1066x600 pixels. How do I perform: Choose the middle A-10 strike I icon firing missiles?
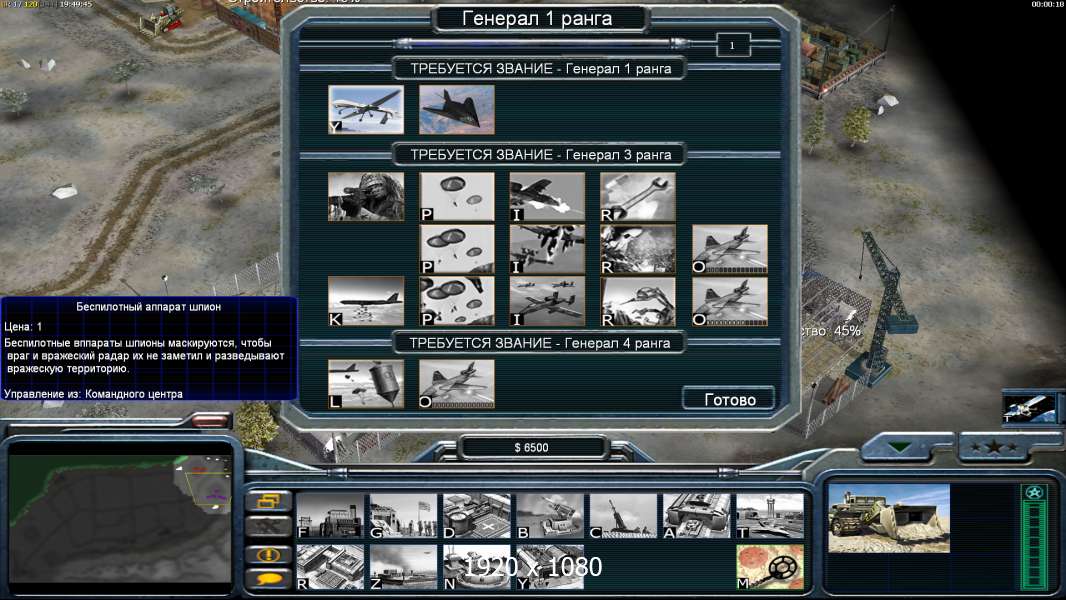click(x=547, y=249)
